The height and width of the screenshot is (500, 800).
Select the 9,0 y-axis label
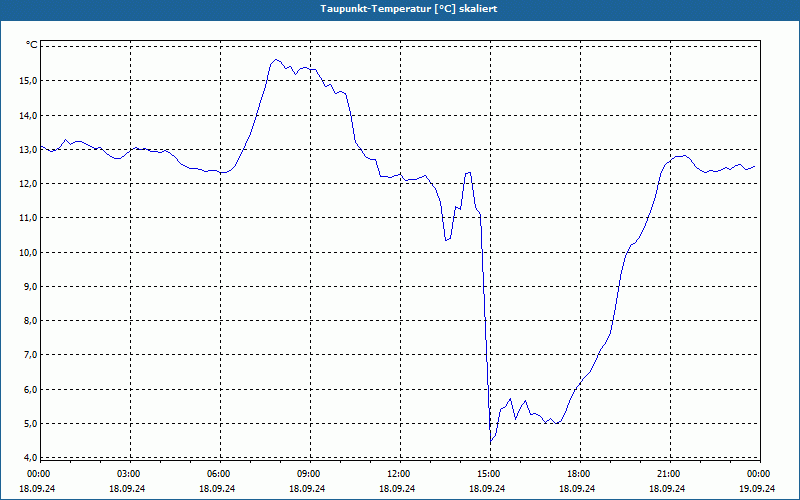click(x=30, y=287)
